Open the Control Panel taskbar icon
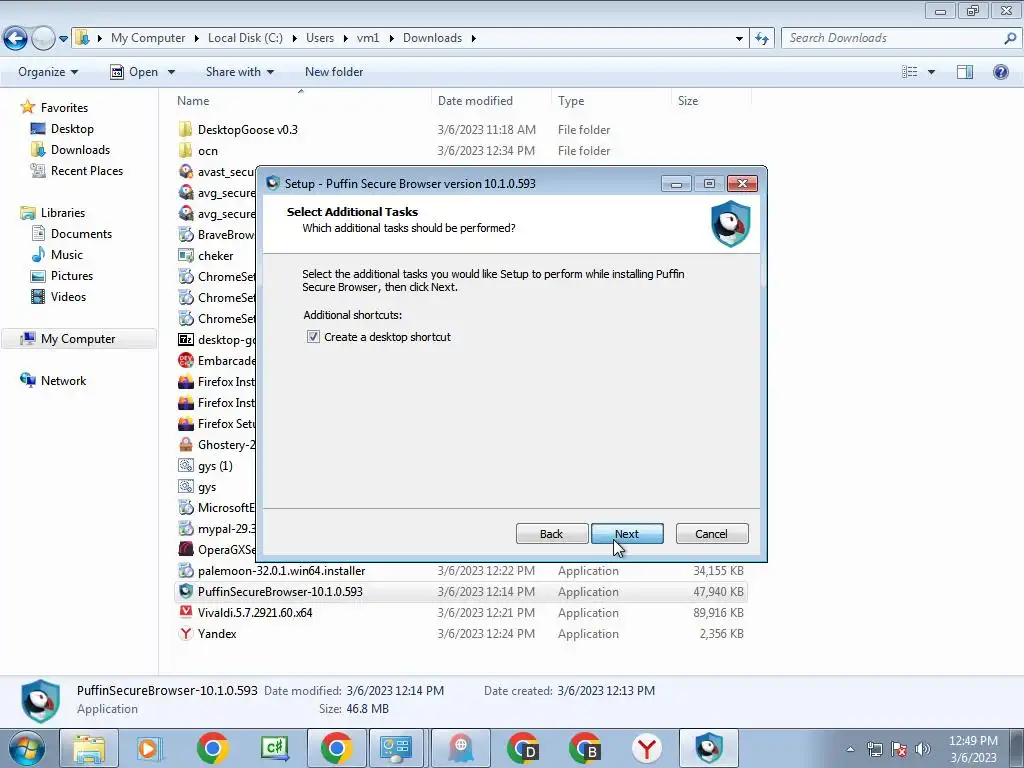Image resolution: width=1024 pixels, height=768 pixels. tap(396, 748)
